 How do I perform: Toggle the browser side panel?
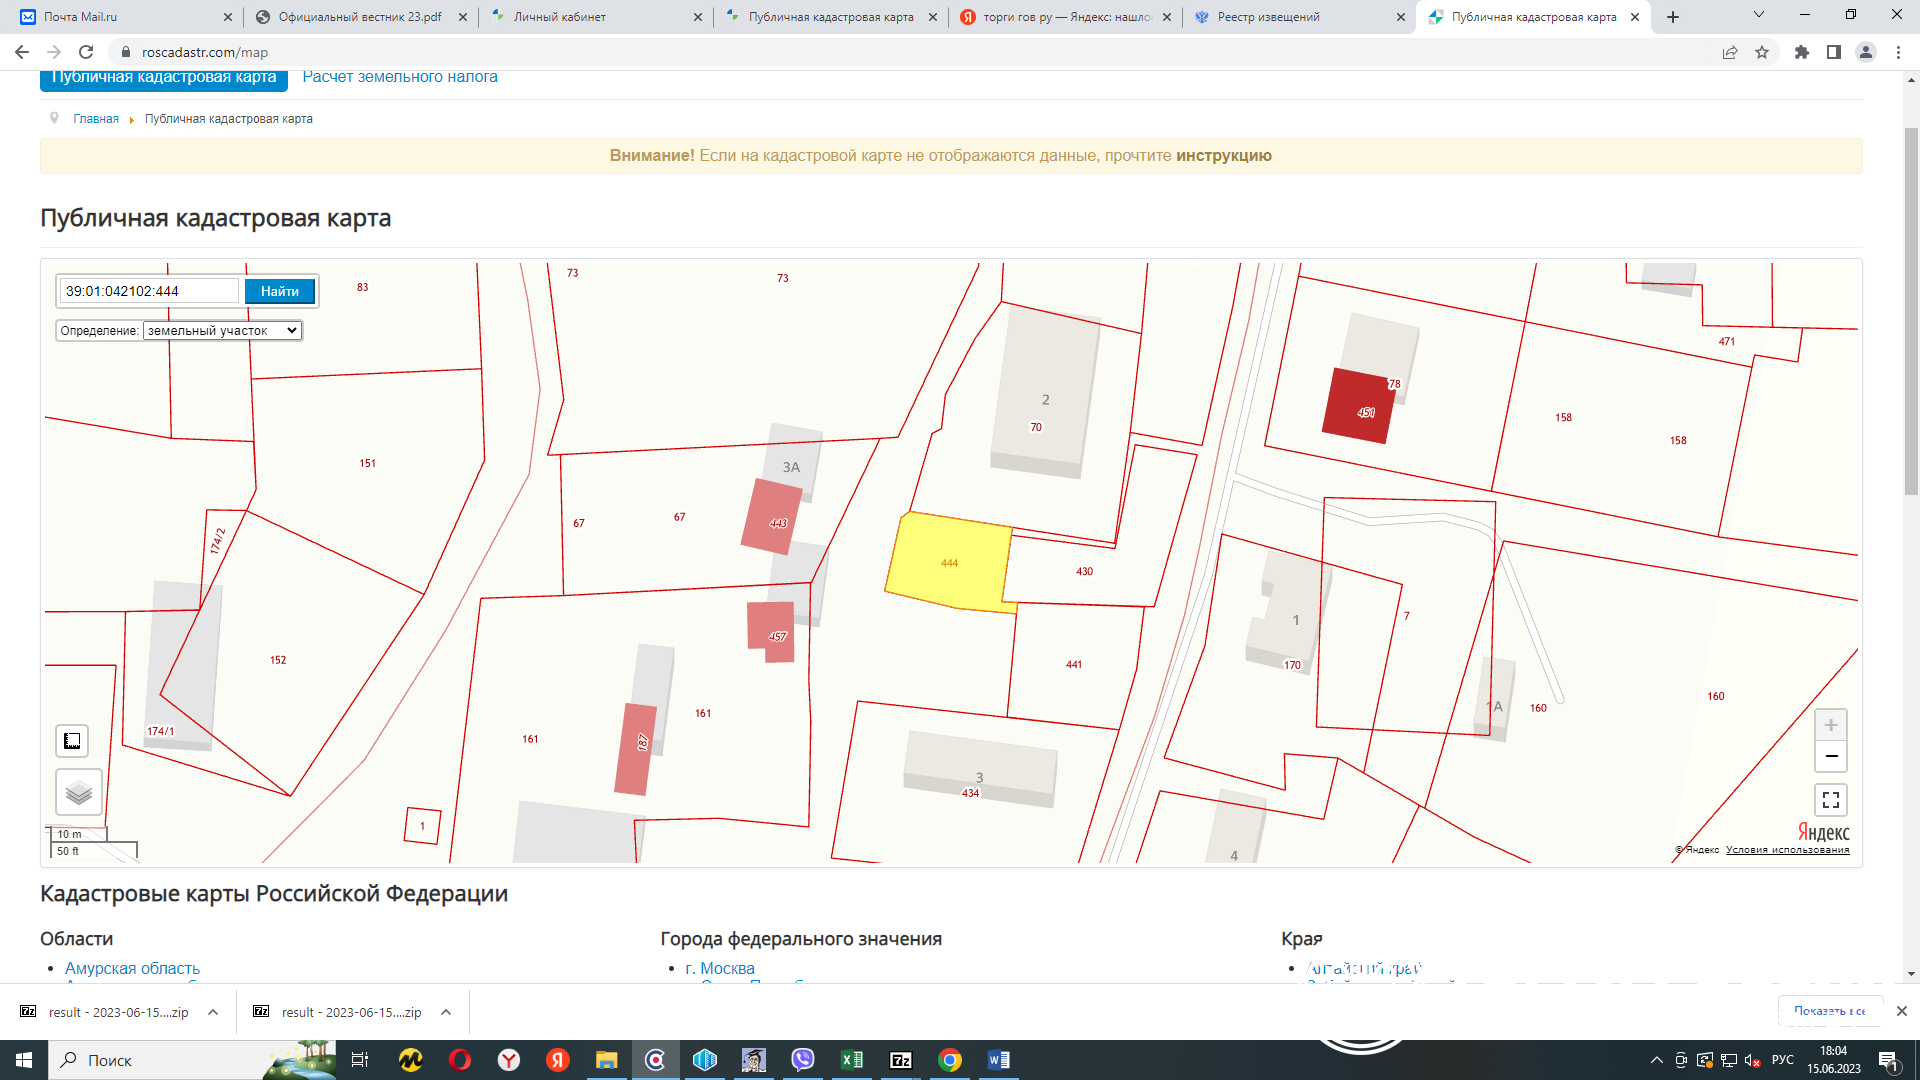click(1833, 52)
